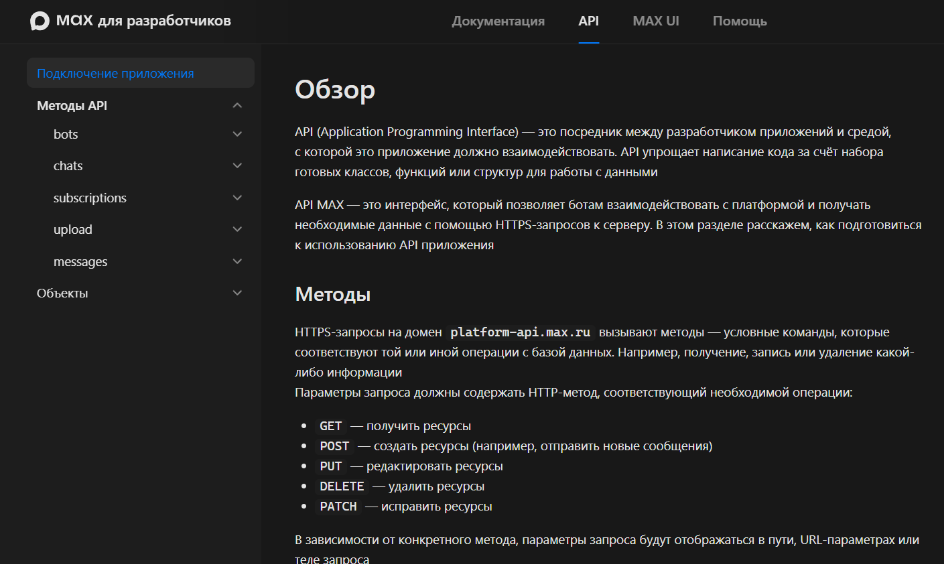The image size is (944, 564).
Task: Select messages item in sidebar
Action: point(80,262)
